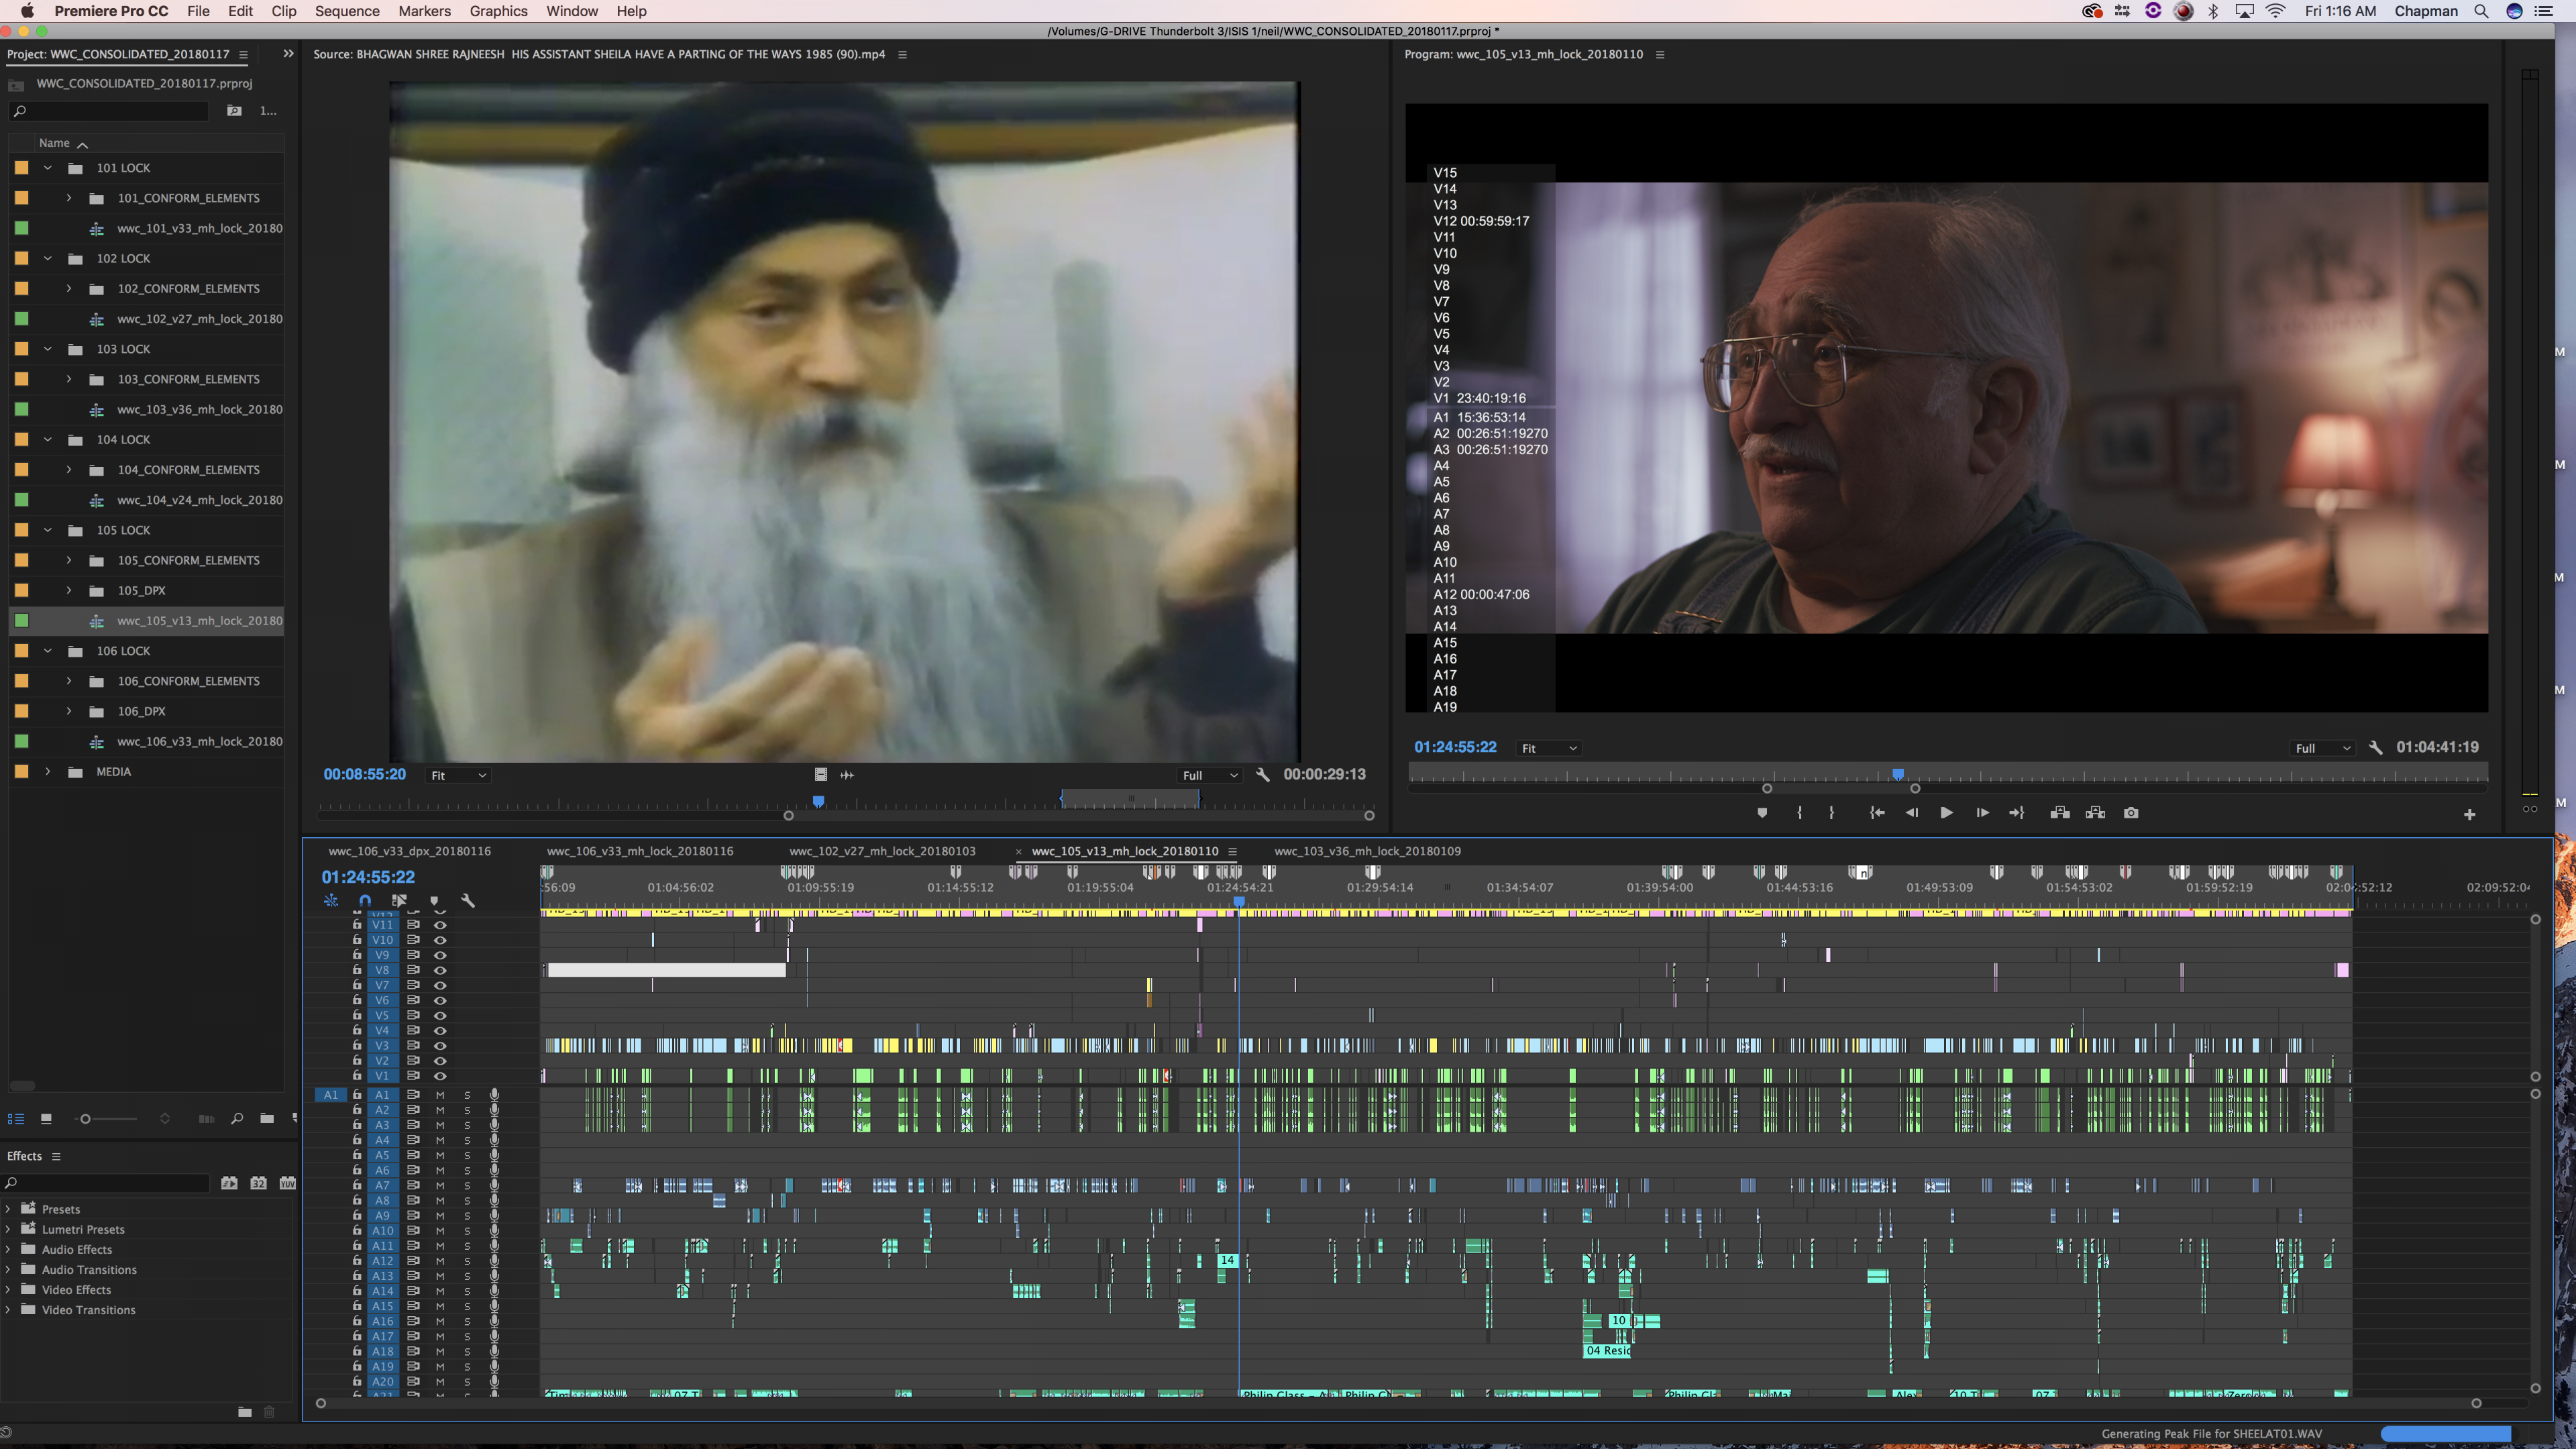Go to Out point in Program monitor
The width and height of the screenshot is (2576, 1449).
coord(2017,813)
